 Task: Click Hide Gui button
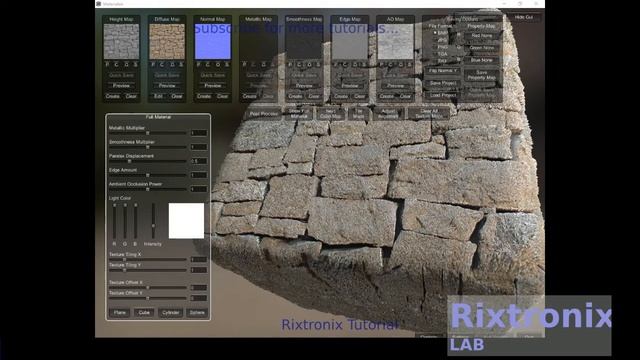pos(523,17)
